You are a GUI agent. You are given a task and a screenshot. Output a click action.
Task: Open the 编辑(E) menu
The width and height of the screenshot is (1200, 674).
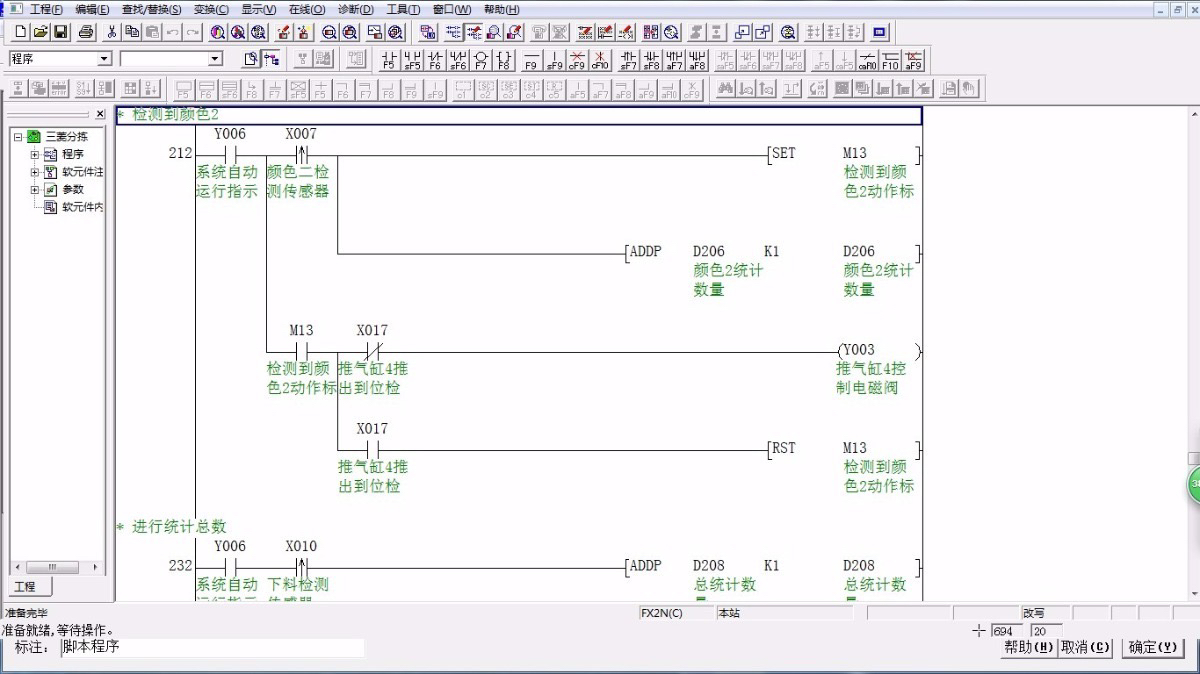92,9
